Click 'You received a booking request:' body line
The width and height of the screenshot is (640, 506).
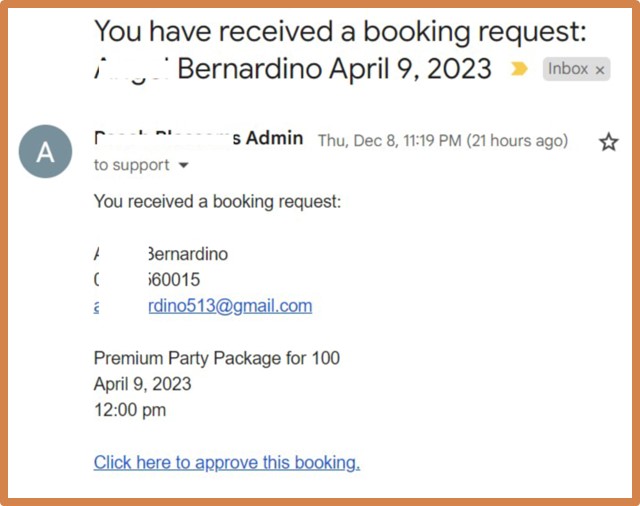[217, 201]
